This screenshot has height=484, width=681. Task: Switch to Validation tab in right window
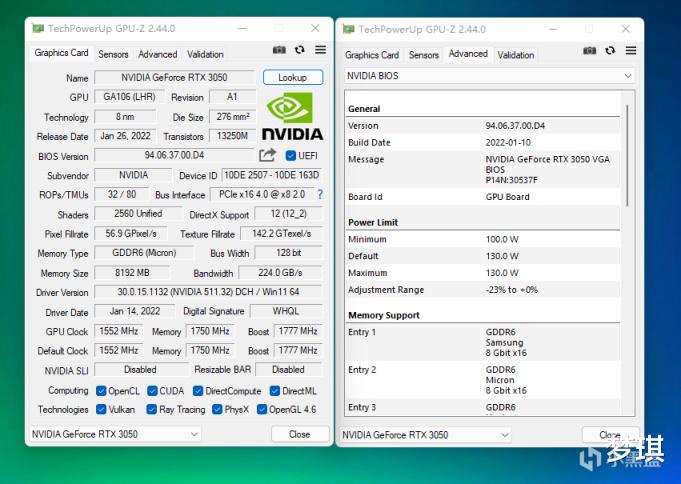click(516, 55)
